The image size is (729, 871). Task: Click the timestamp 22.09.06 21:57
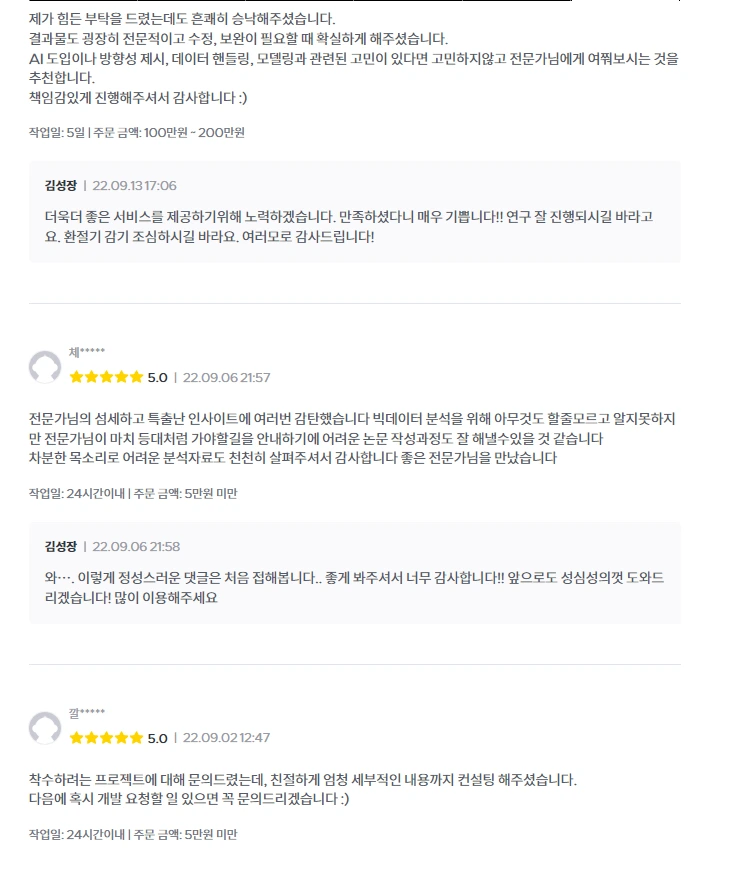pyautogui.click(x=227, y=378)
